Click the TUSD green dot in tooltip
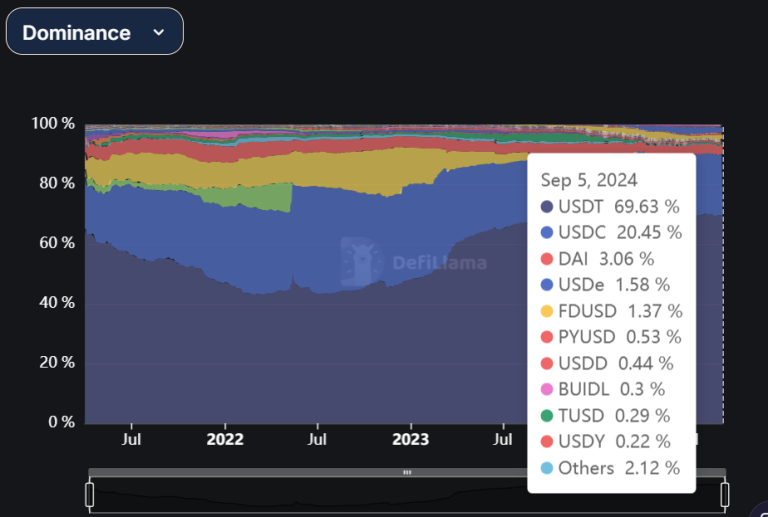The image size is (768, 517). [x=546, y=415]
